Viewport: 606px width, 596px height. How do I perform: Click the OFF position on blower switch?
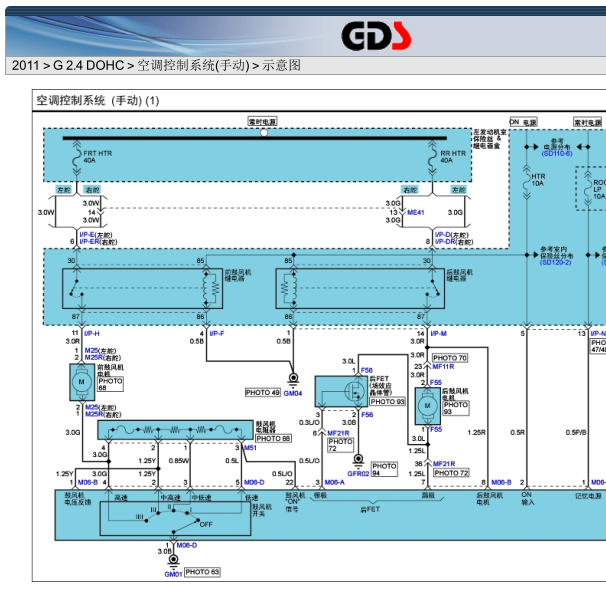tap(206, 524)
